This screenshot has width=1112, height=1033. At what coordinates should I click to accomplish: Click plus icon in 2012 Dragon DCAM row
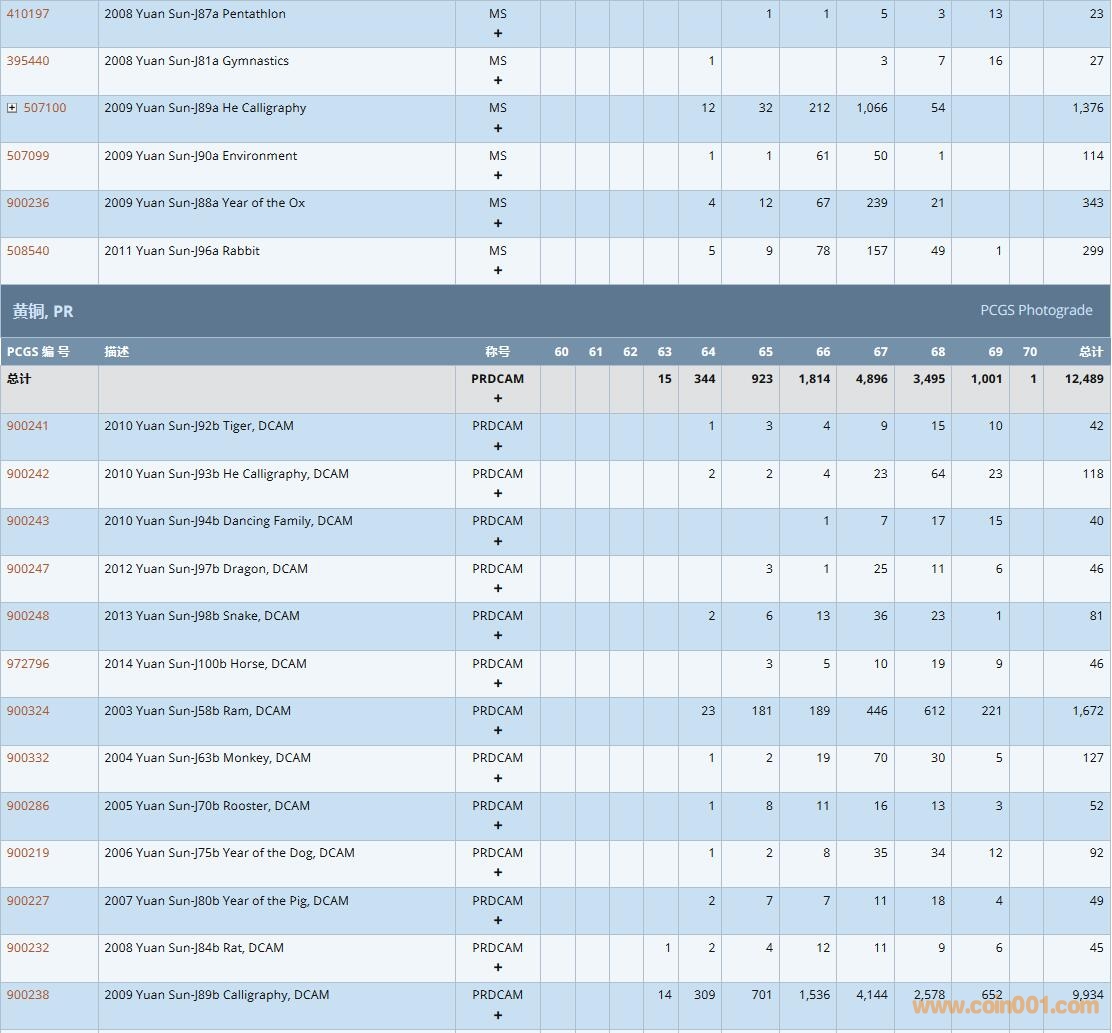pos(498,588)
